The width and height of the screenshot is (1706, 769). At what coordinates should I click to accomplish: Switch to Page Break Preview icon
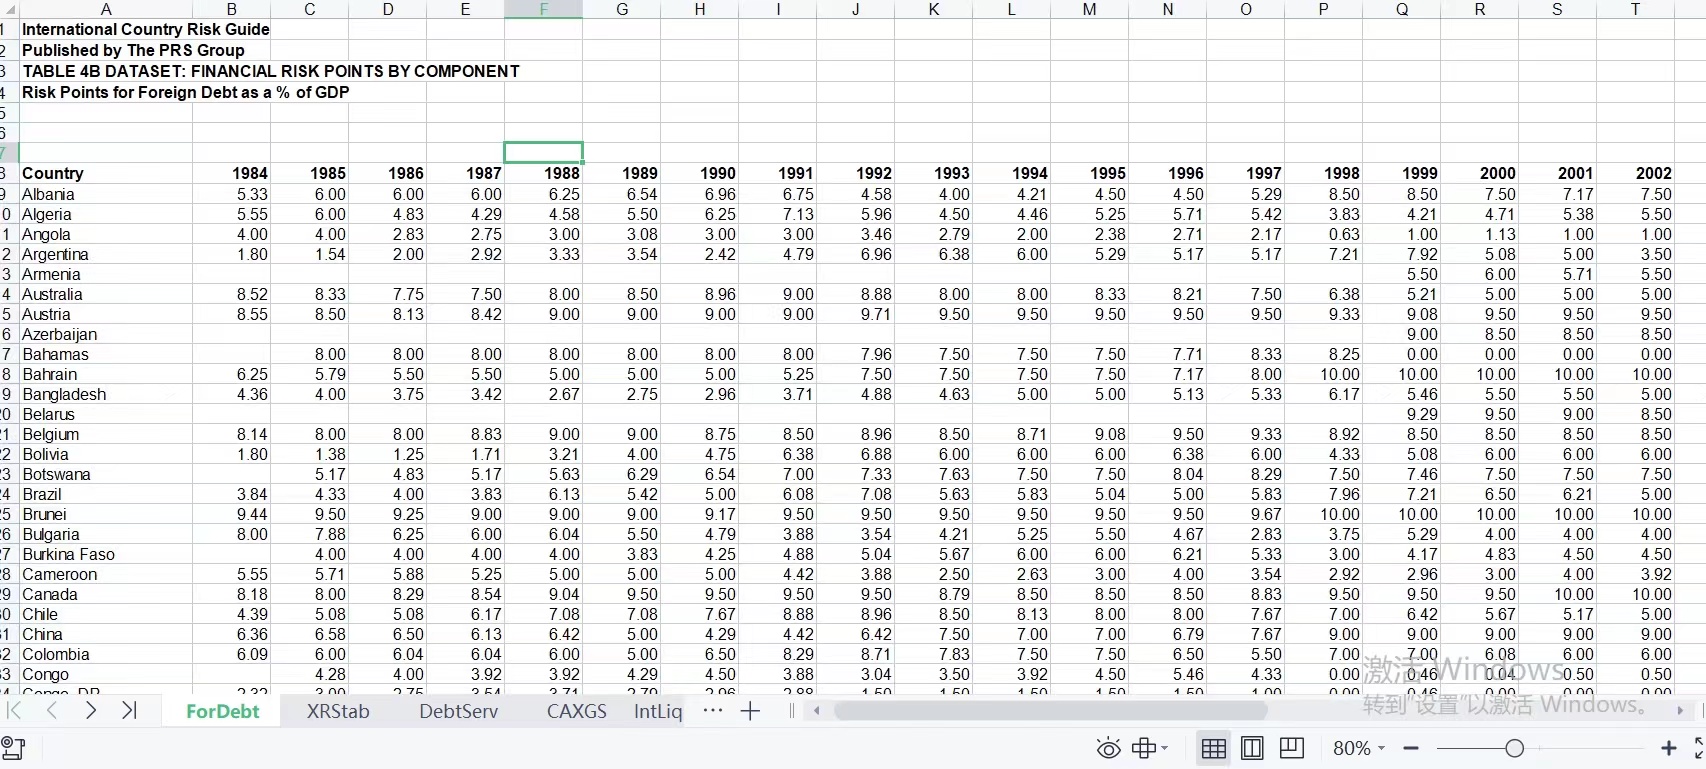(1292, 748)
